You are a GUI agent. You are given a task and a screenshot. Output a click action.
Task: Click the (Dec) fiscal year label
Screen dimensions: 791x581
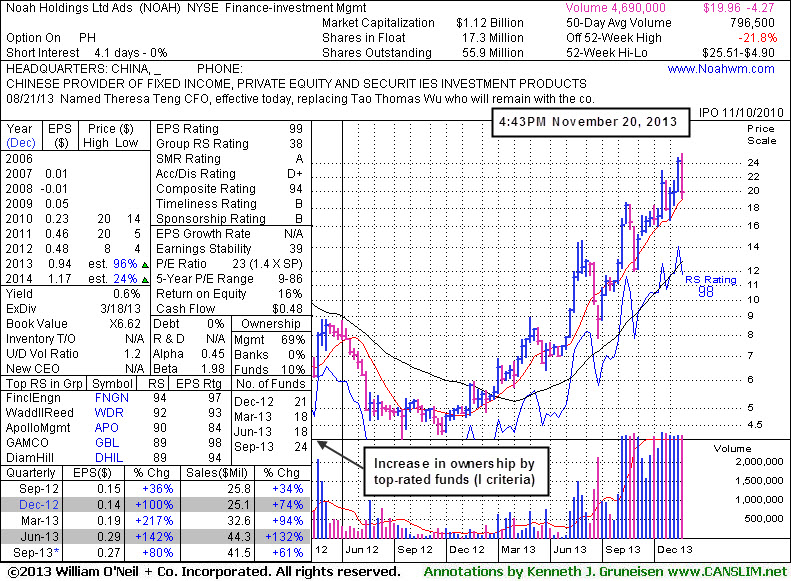(21, 143)
